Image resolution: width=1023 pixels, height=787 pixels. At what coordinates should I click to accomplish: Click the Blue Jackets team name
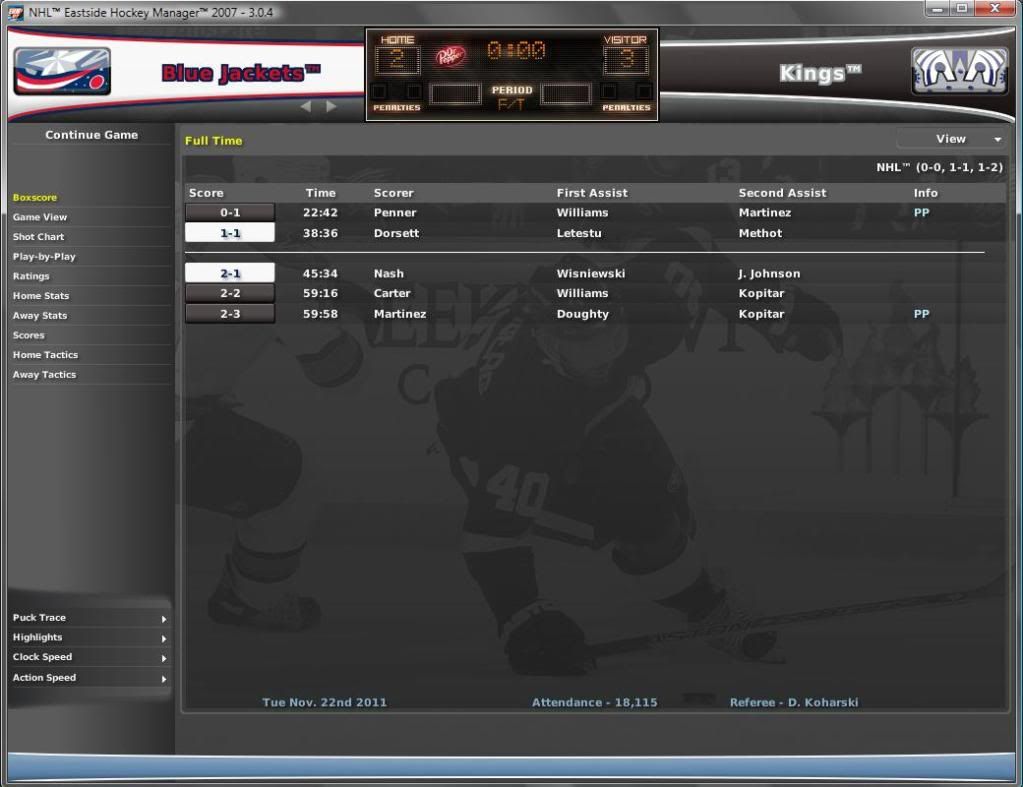pyautogui.click(x=241, y=73)
